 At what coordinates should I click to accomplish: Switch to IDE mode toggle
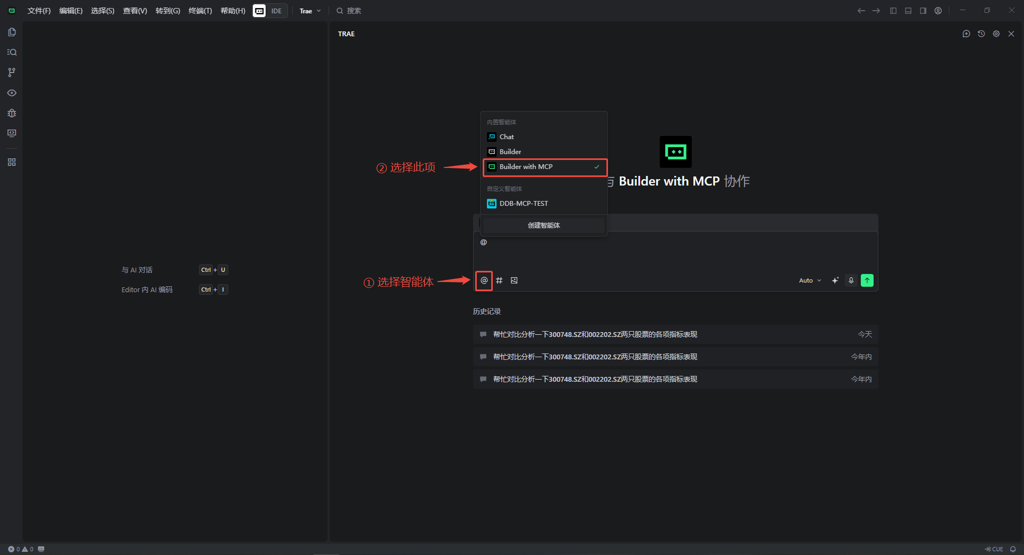(277, 11)
